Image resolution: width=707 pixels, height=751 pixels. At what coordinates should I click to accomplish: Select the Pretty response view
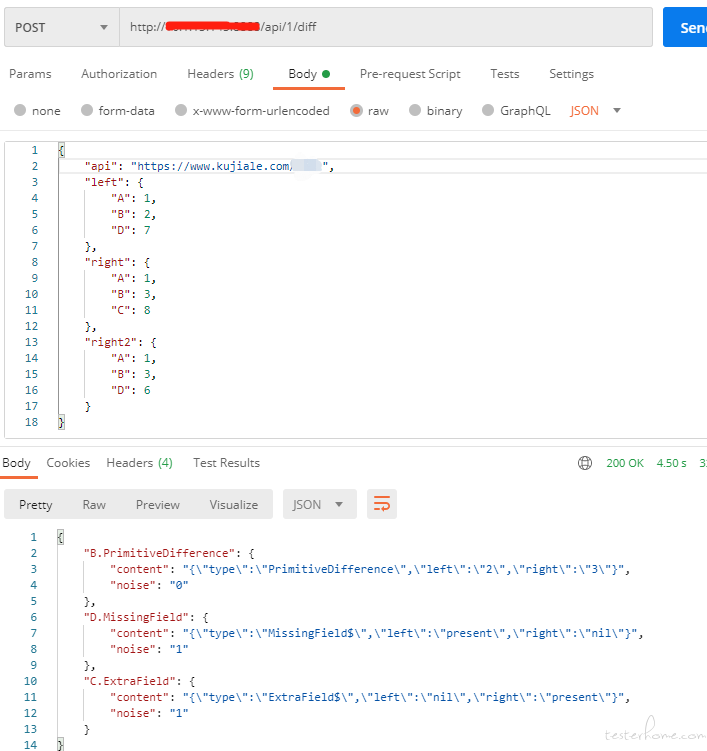click(x=36, y=504)
